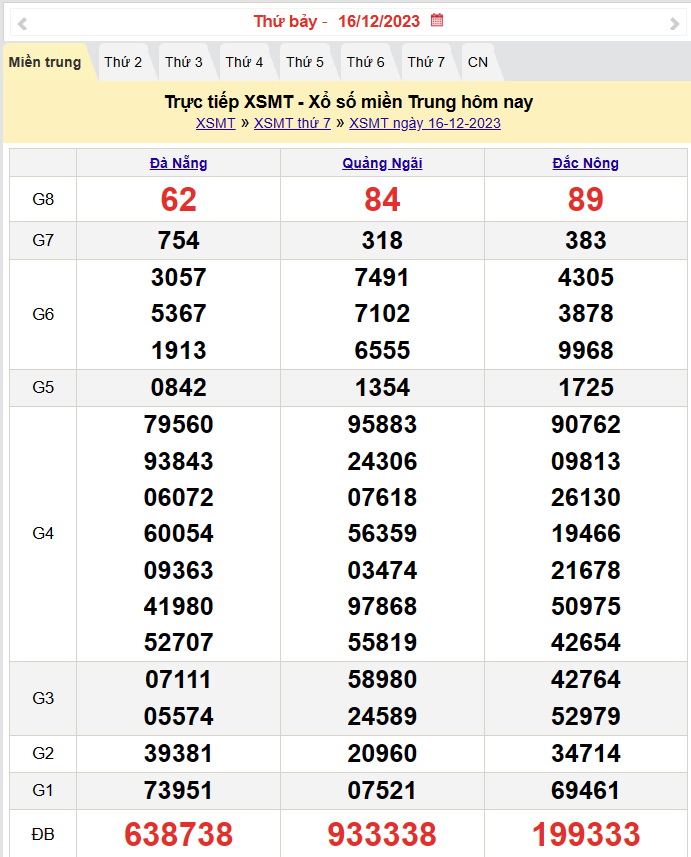Switch to the CN tab

tap(478, 62)
